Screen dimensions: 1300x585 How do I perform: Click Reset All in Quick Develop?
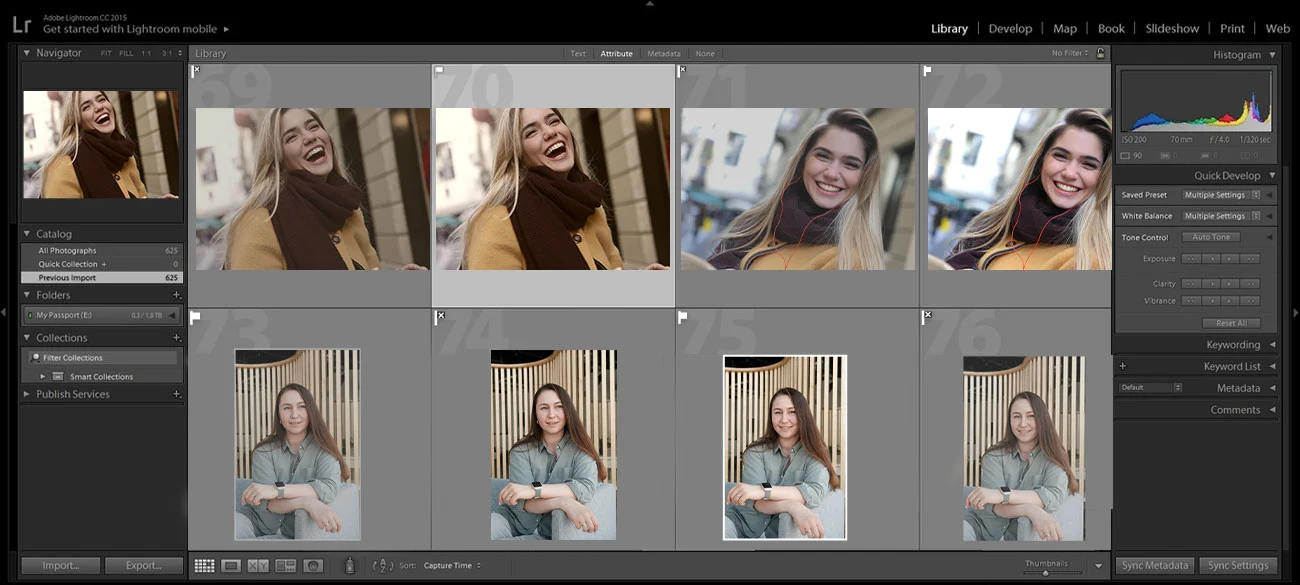tap(1232, 322)
